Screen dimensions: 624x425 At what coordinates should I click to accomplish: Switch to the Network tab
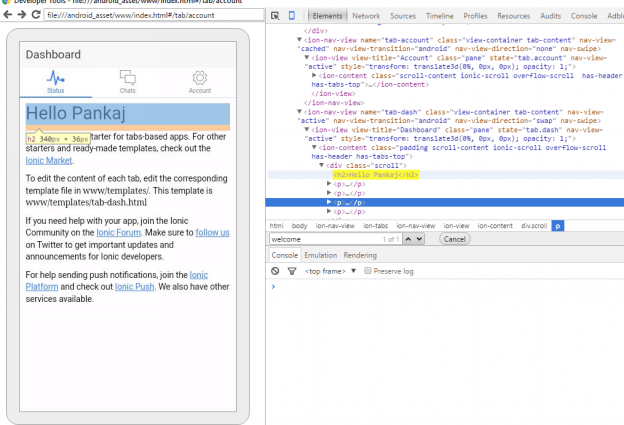[365, 16]
